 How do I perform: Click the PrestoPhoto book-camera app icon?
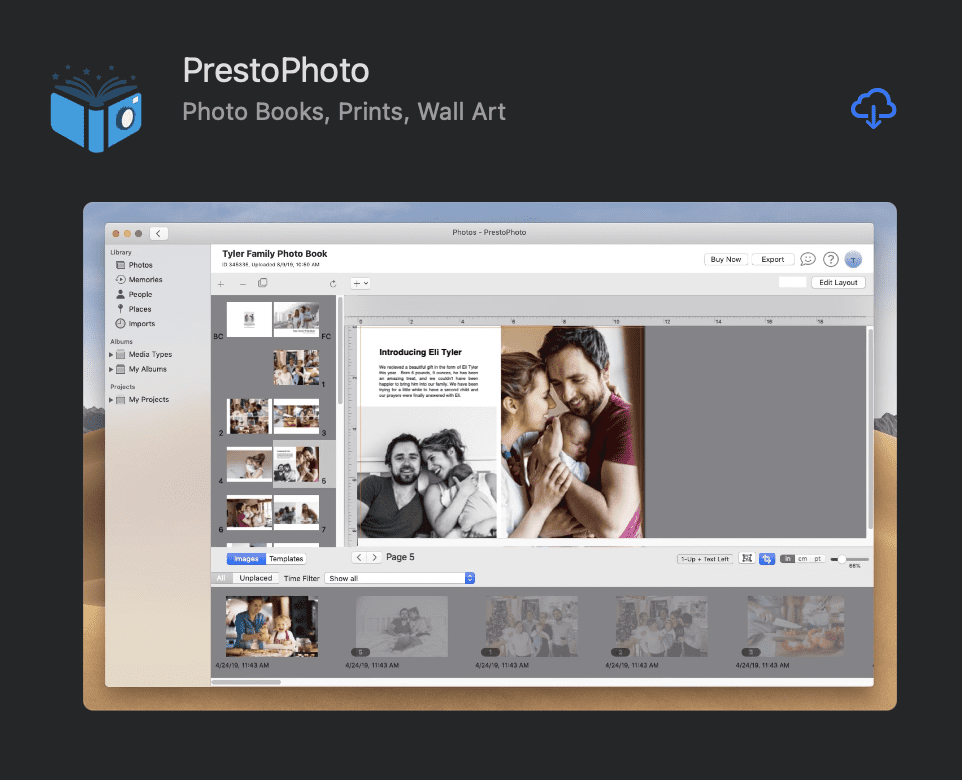click(x=96, y=109)
